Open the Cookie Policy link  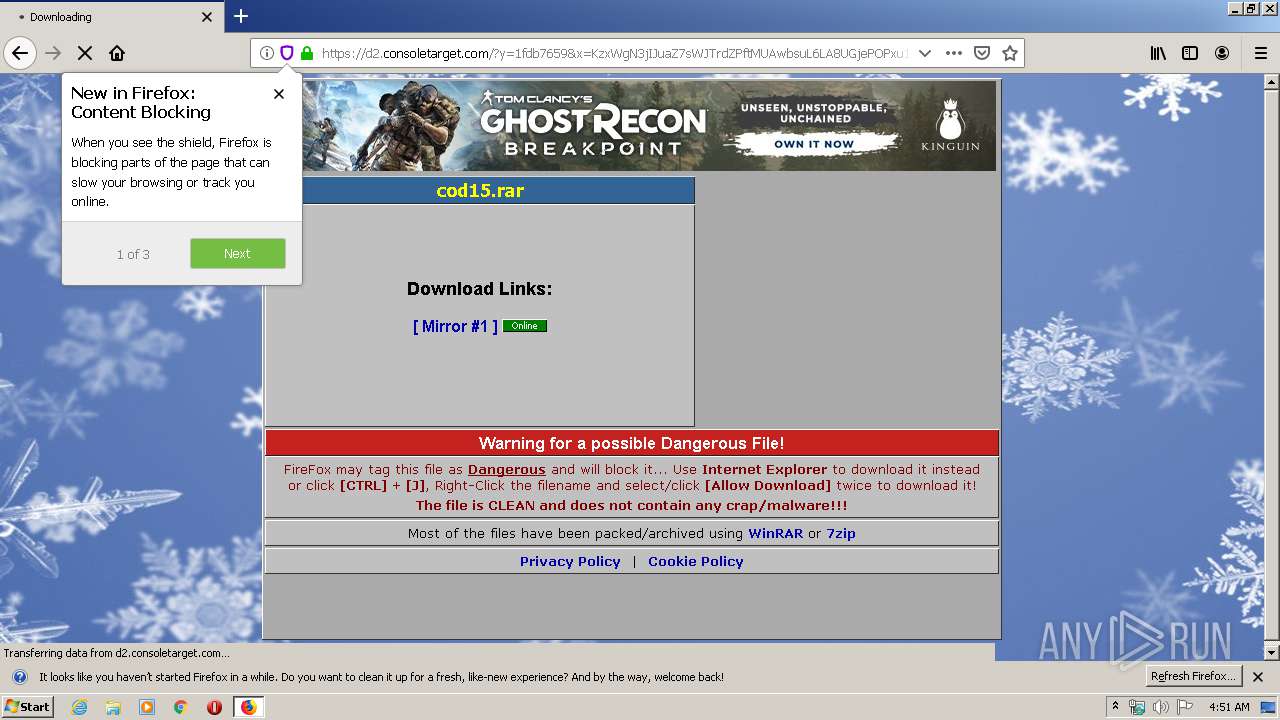(696, 562)
